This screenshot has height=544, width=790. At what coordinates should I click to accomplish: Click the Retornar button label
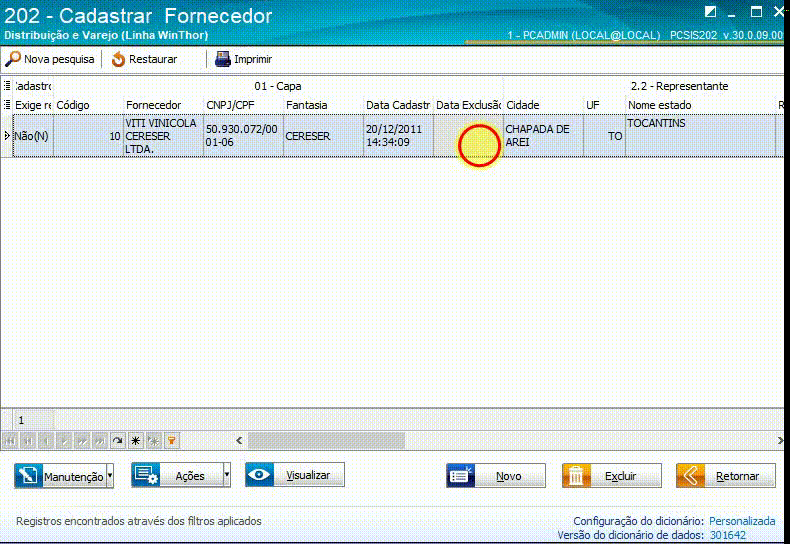(x=737, y=476)
